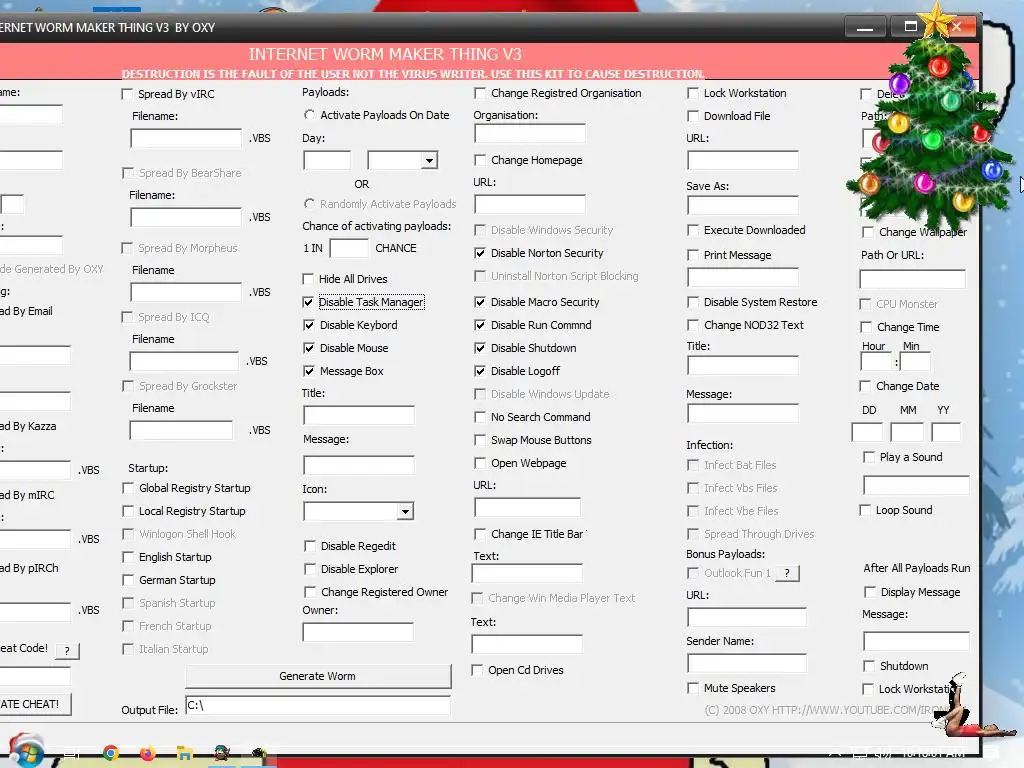This screenshot has height=768, width=1024.
Task: Check the Mute Speakers checkbox
Action: click(693, 688)
